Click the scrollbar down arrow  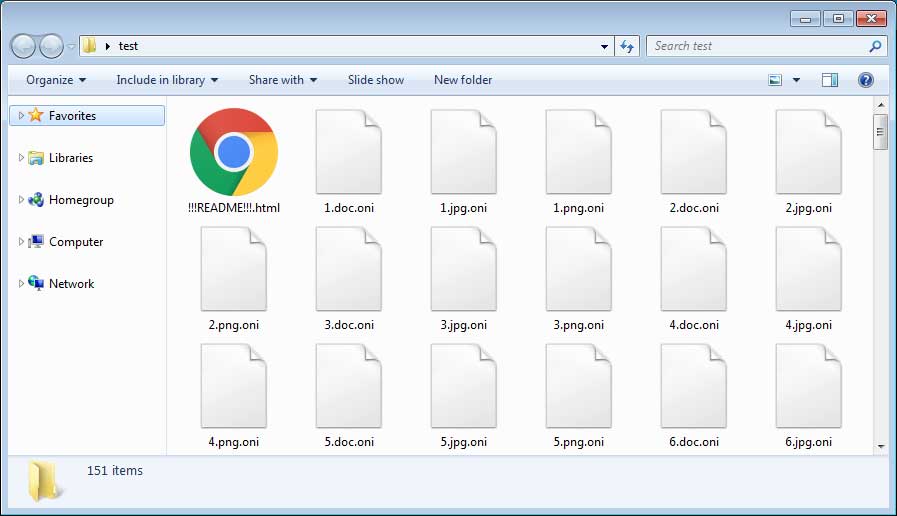pos(880,446)
